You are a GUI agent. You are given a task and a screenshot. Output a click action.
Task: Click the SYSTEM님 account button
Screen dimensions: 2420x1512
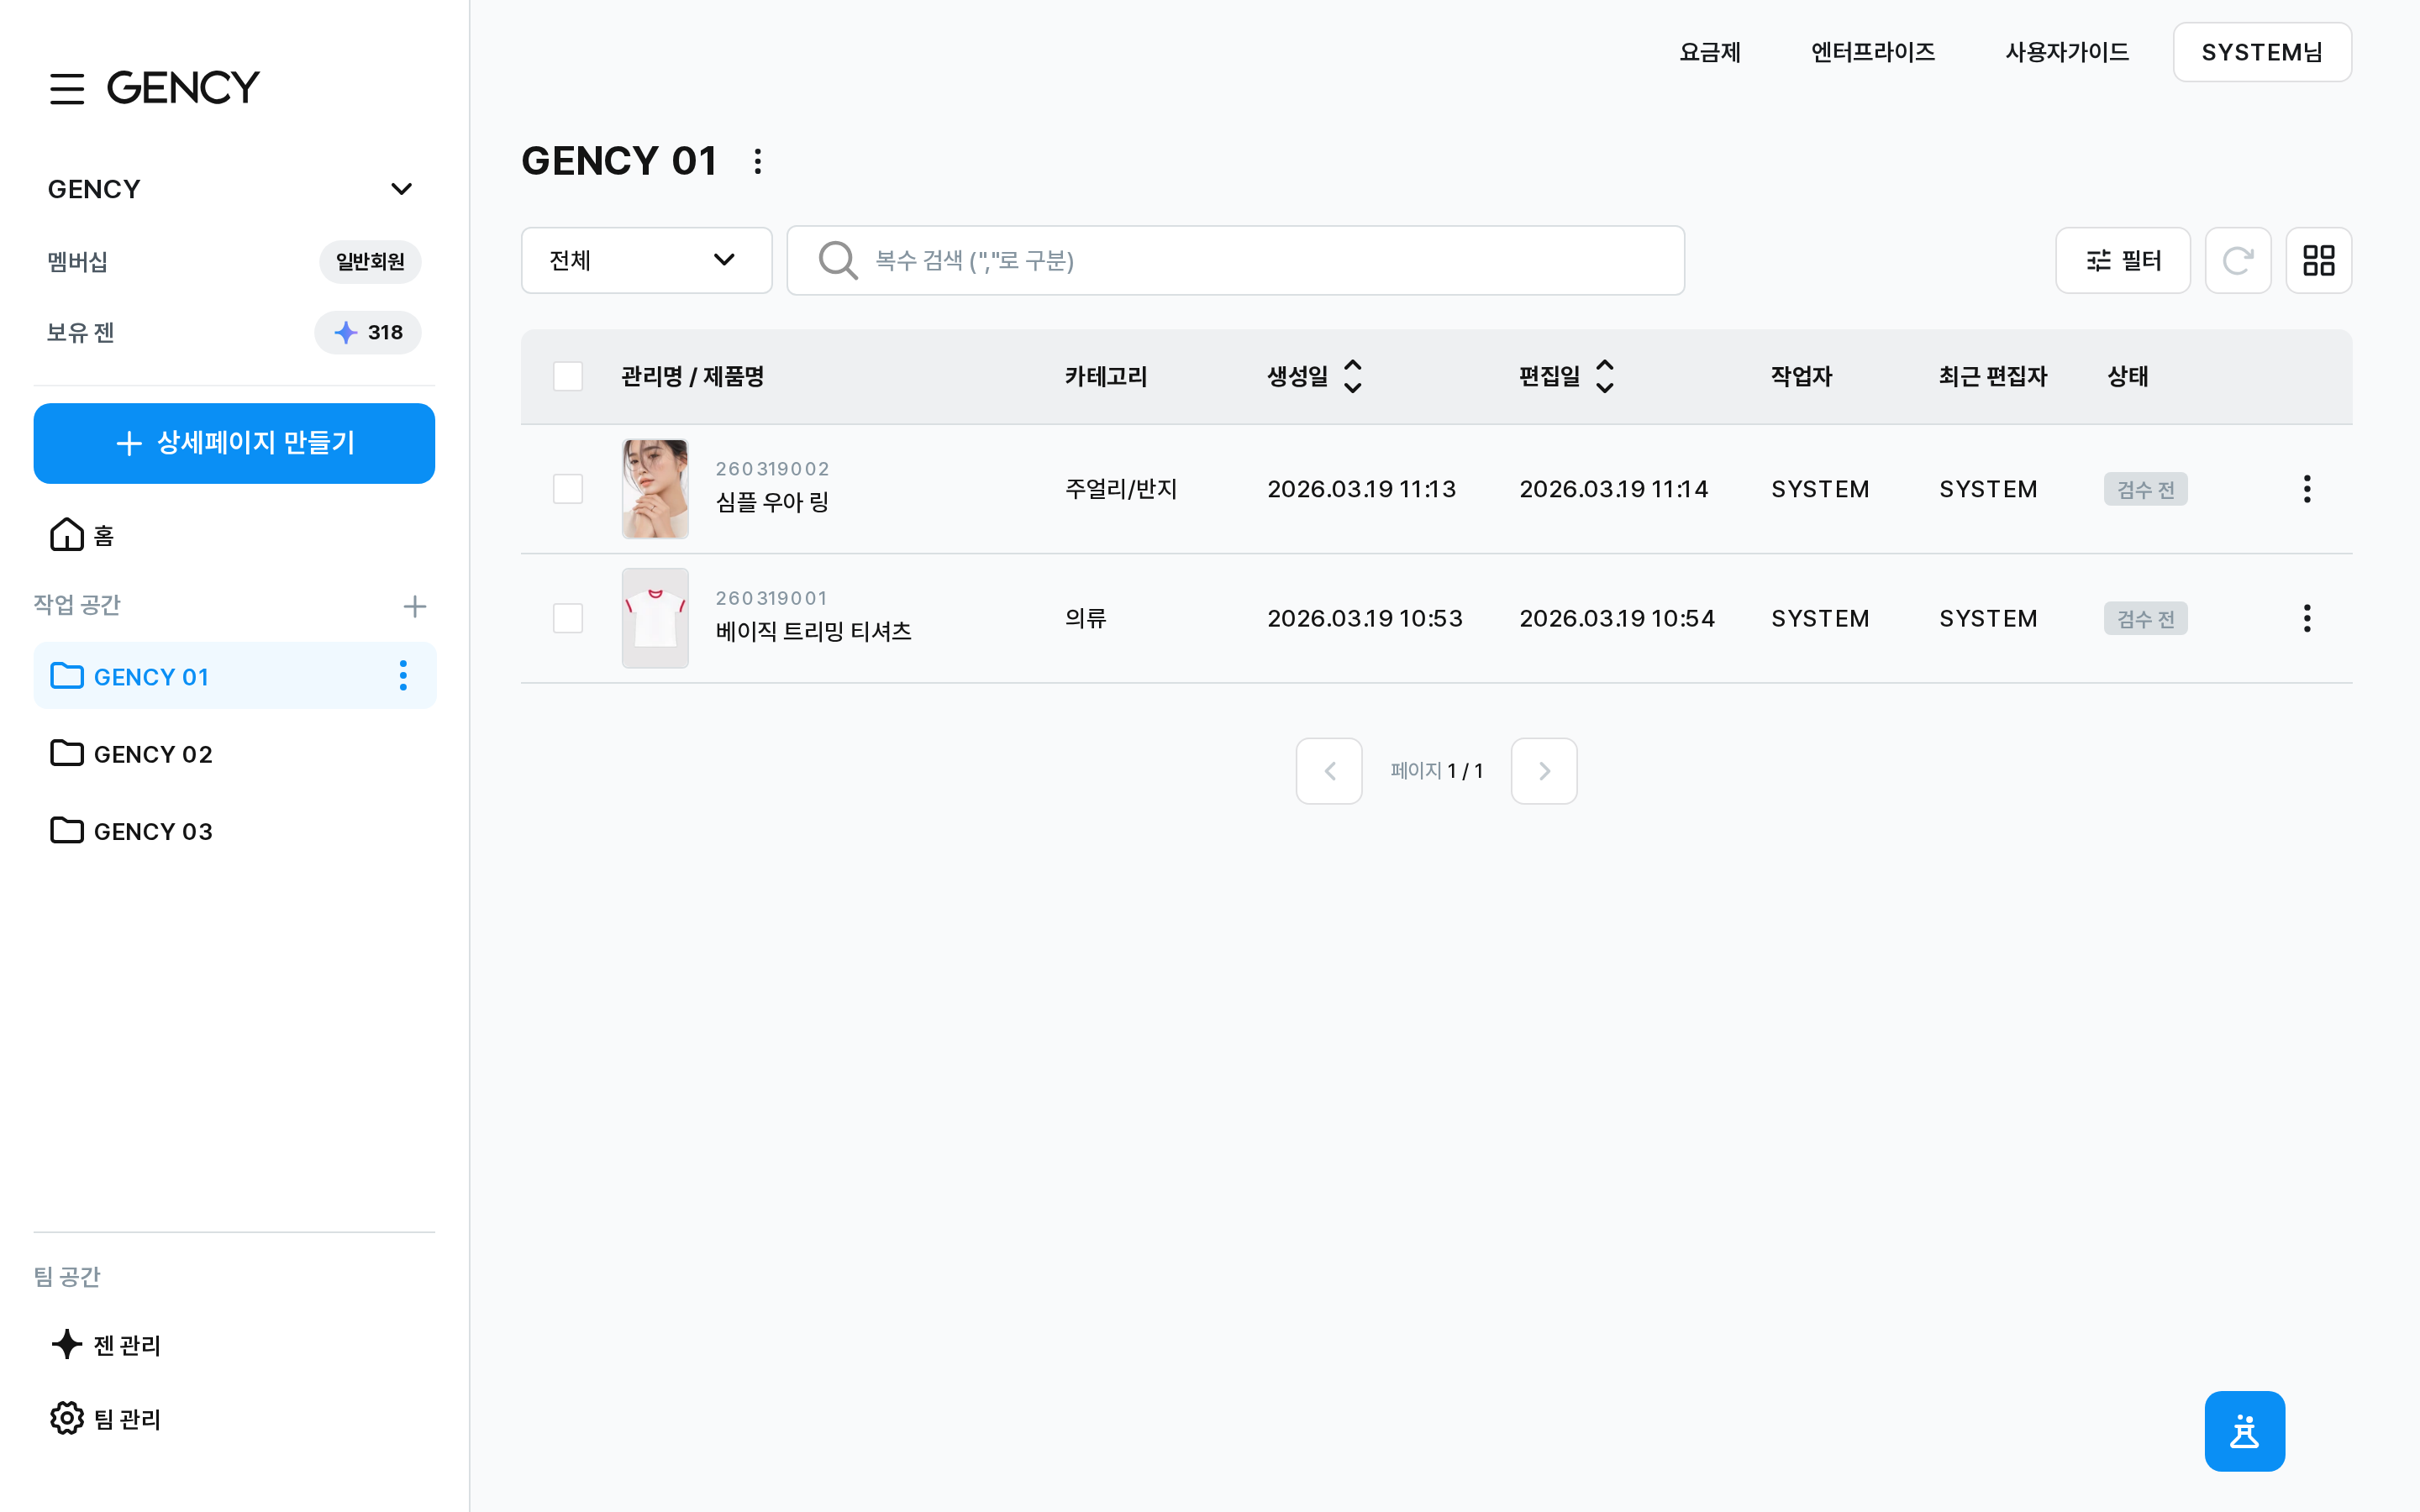2262,52
